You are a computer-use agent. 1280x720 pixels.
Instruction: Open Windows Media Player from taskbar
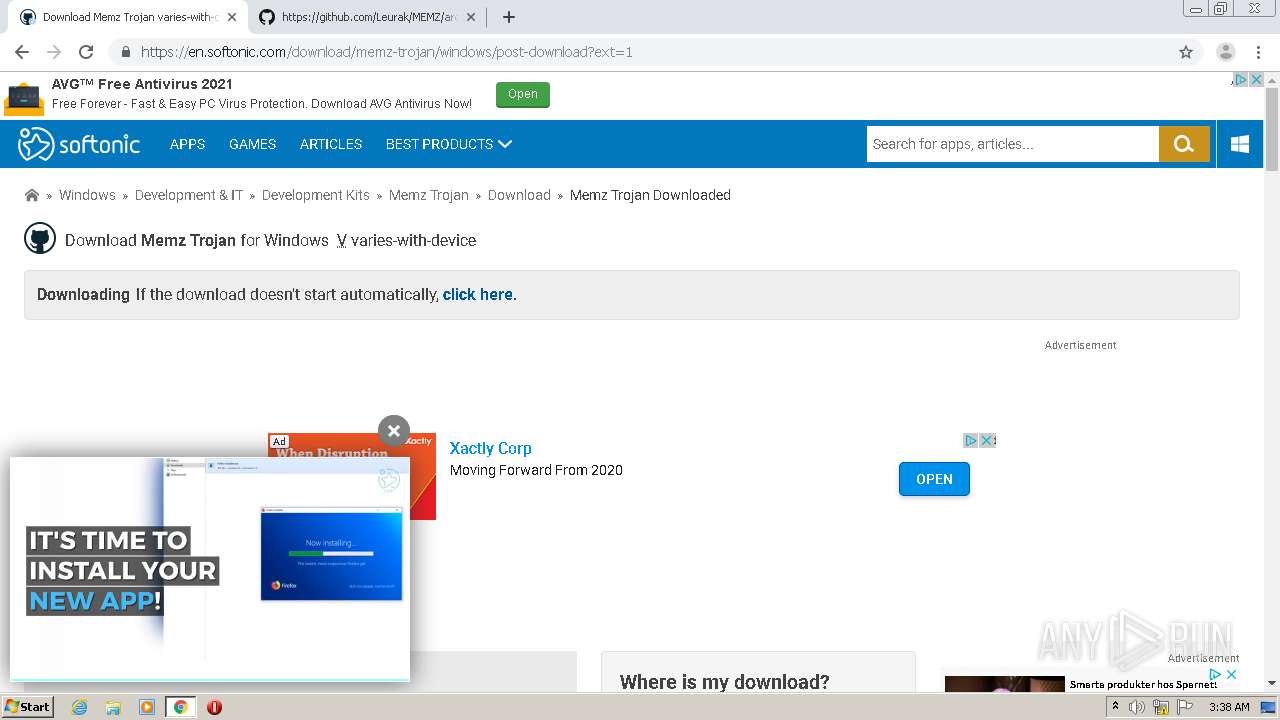tap(147, 707)
